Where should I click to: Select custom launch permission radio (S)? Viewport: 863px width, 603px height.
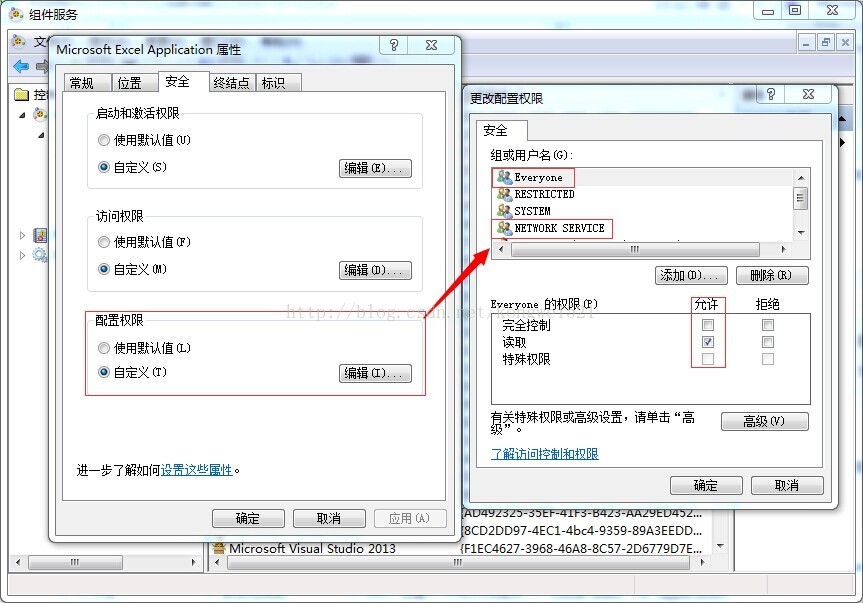point(103,167)
